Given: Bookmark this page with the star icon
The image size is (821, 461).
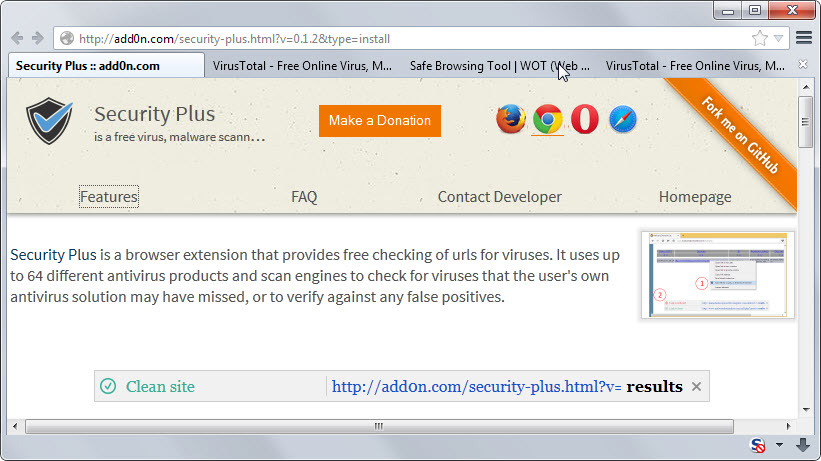Looking at the screenshot, I should coord(760,38).
